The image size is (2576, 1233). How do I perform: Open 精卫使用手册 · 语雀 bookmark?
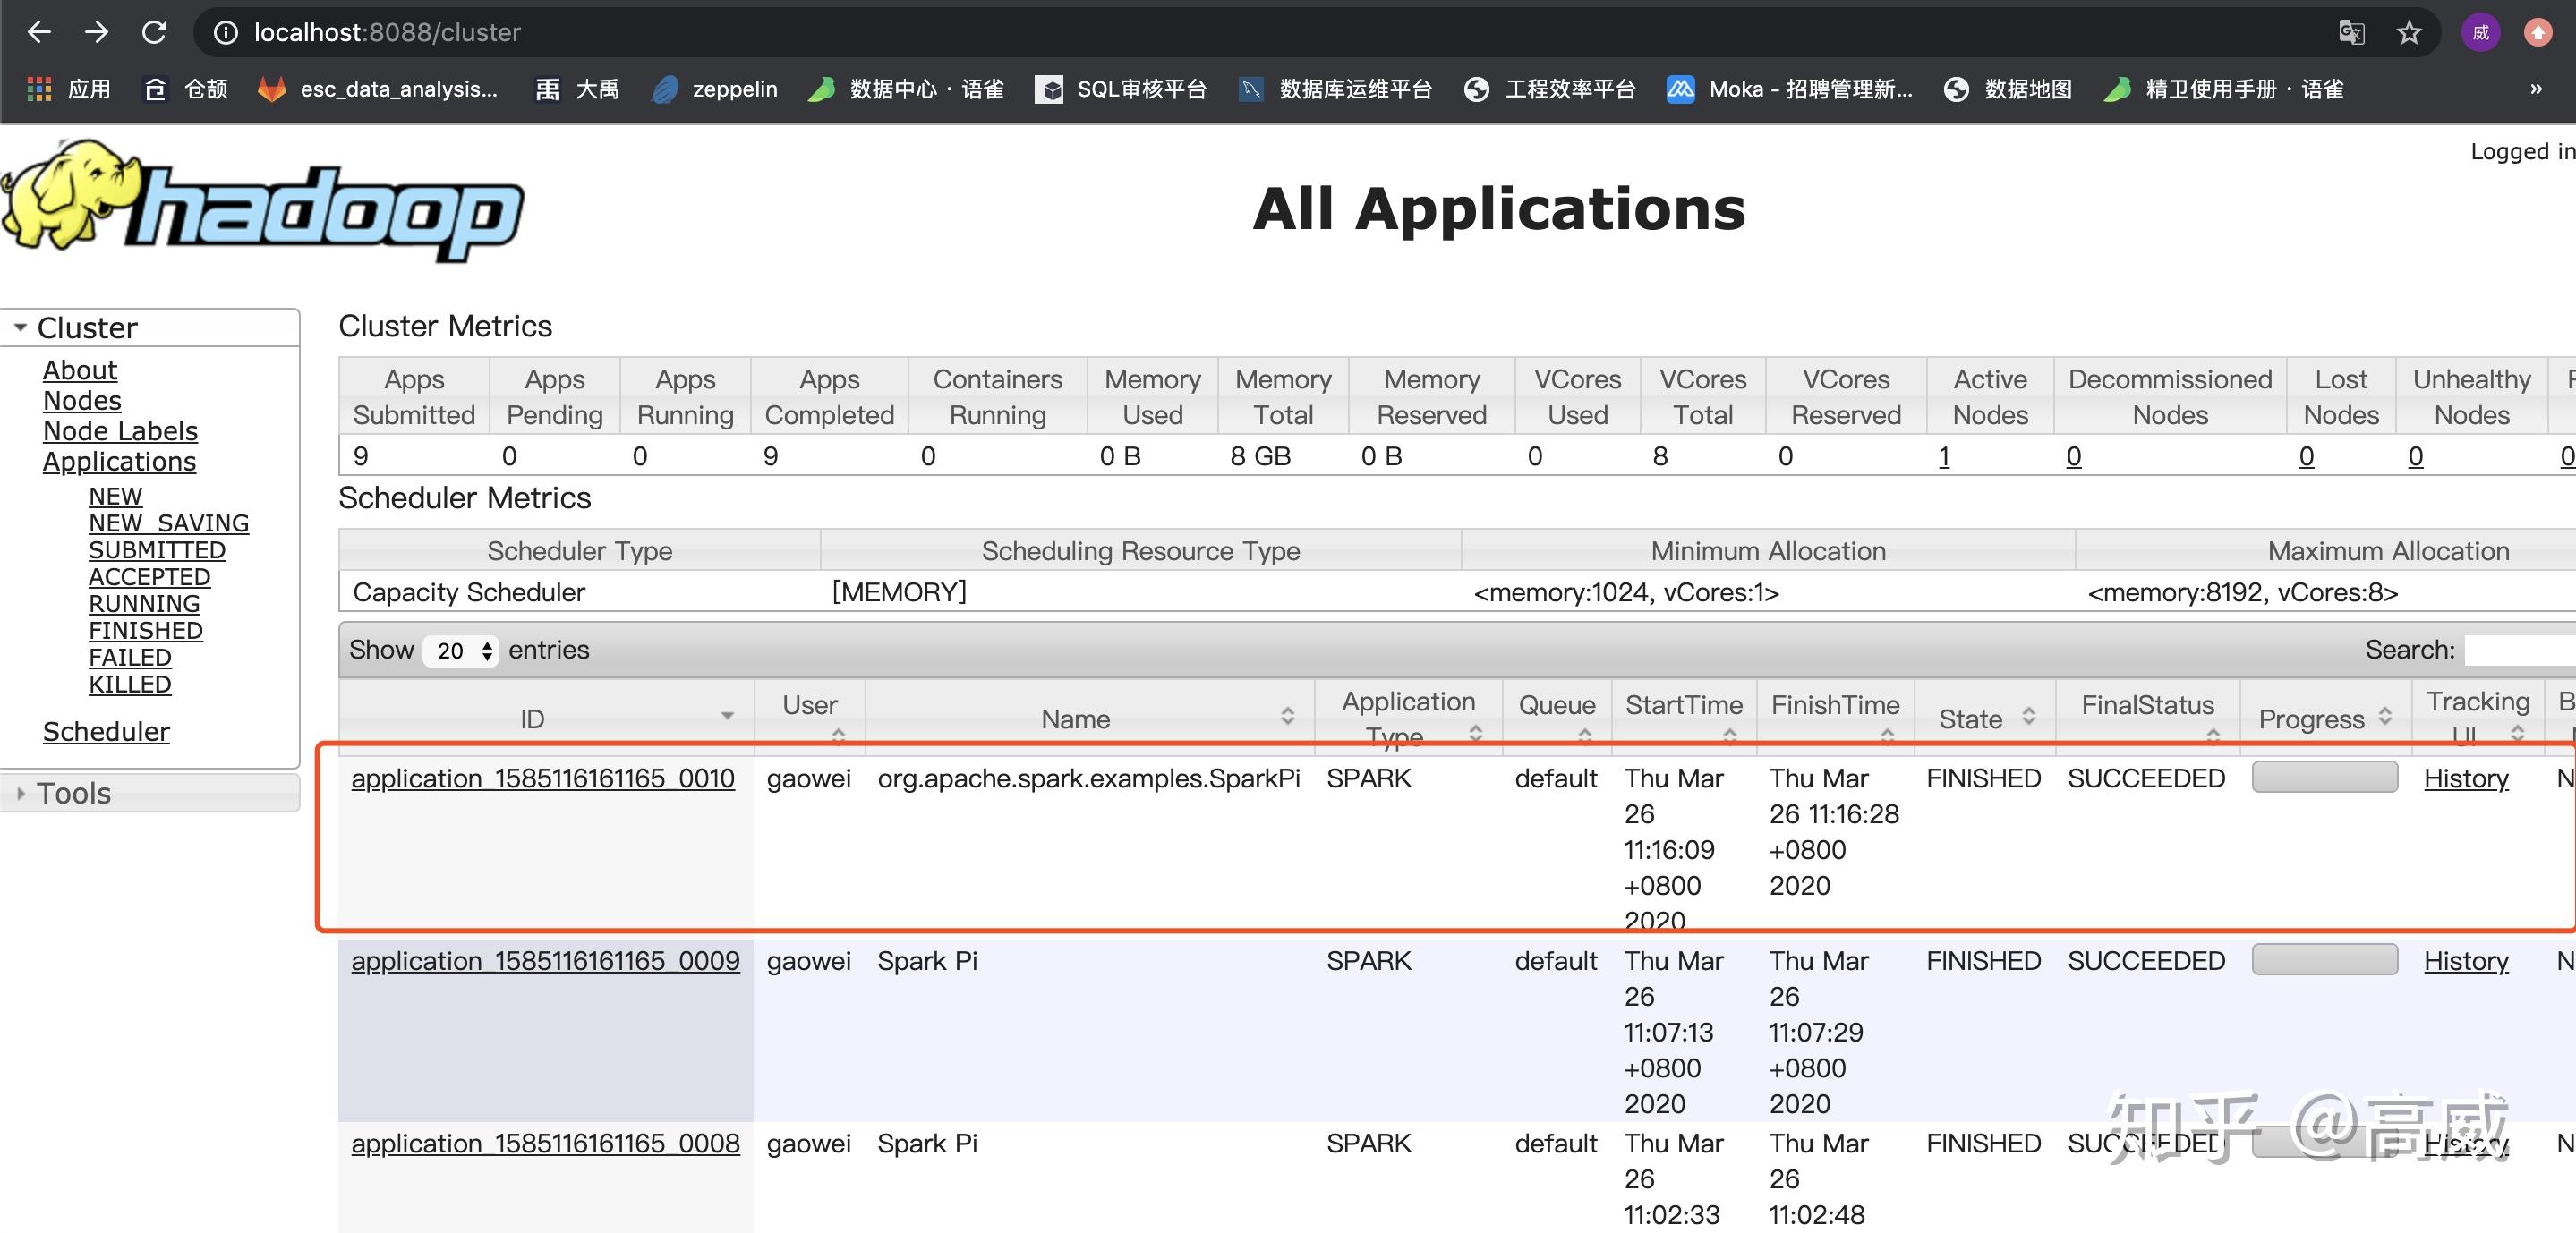click(2224, 89)
